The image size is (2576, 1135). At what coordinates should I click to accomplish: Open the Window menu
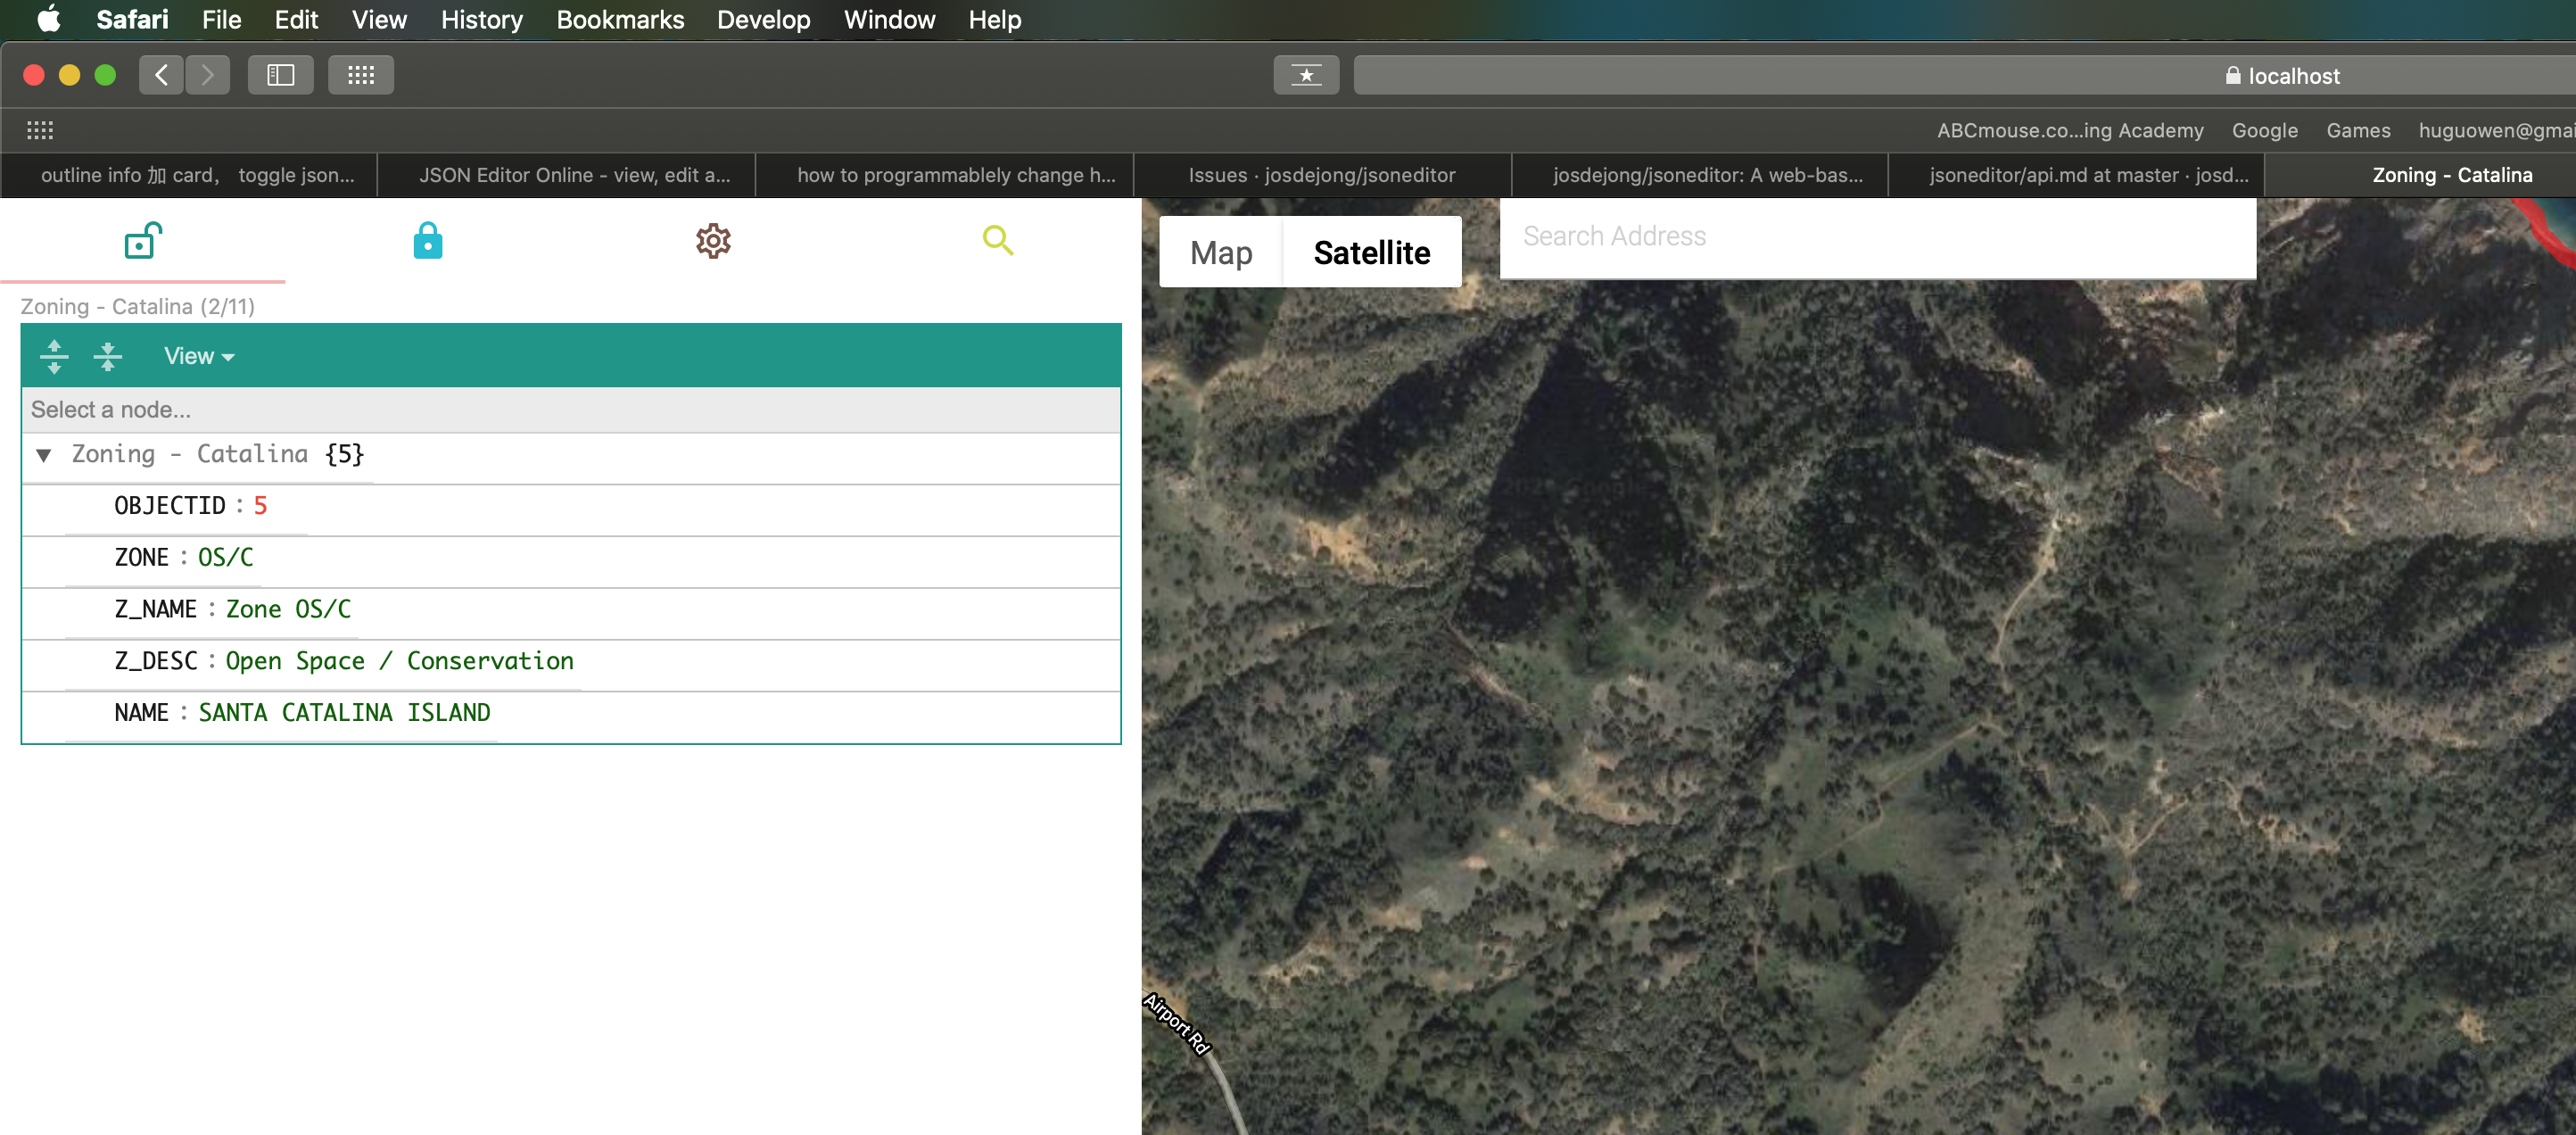pyautogui.click(x=889, y=19)
